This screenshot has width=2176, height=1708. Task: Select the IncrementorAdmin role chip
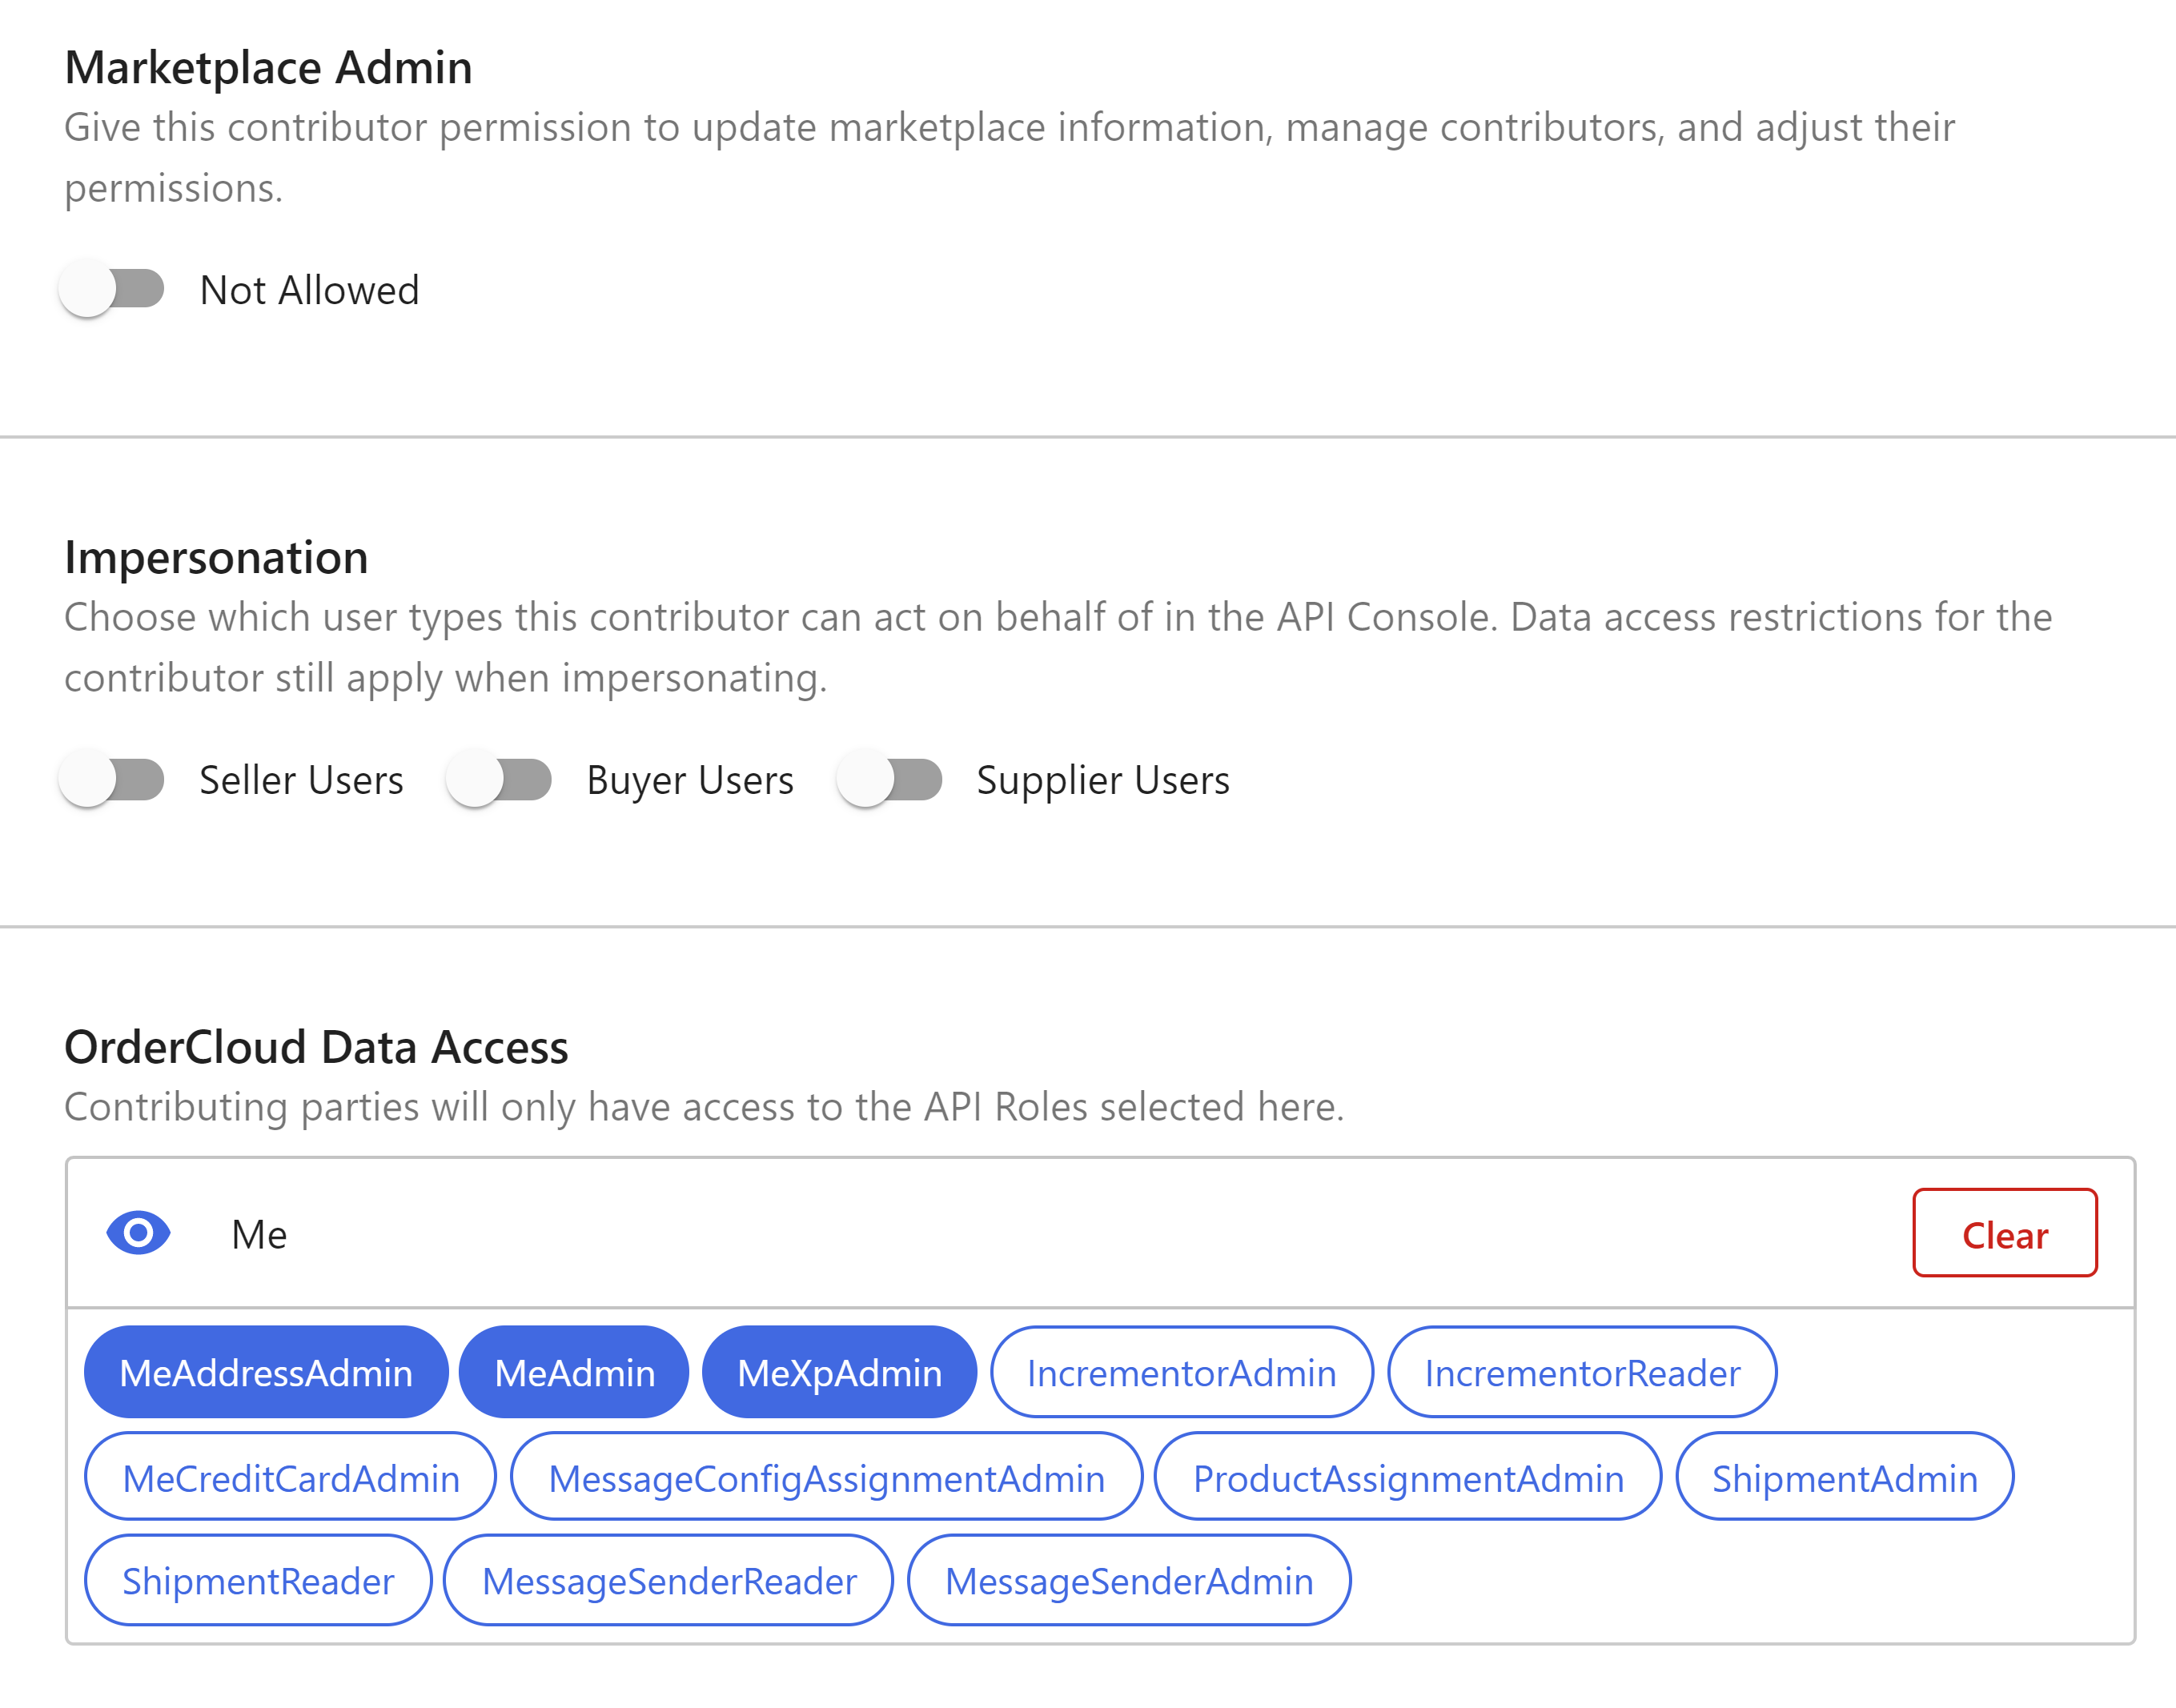pos(1181,1373)
